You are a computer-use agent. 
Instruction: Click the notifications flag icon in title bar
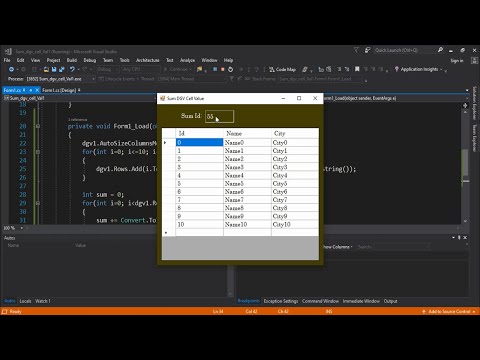click(356, 50)
